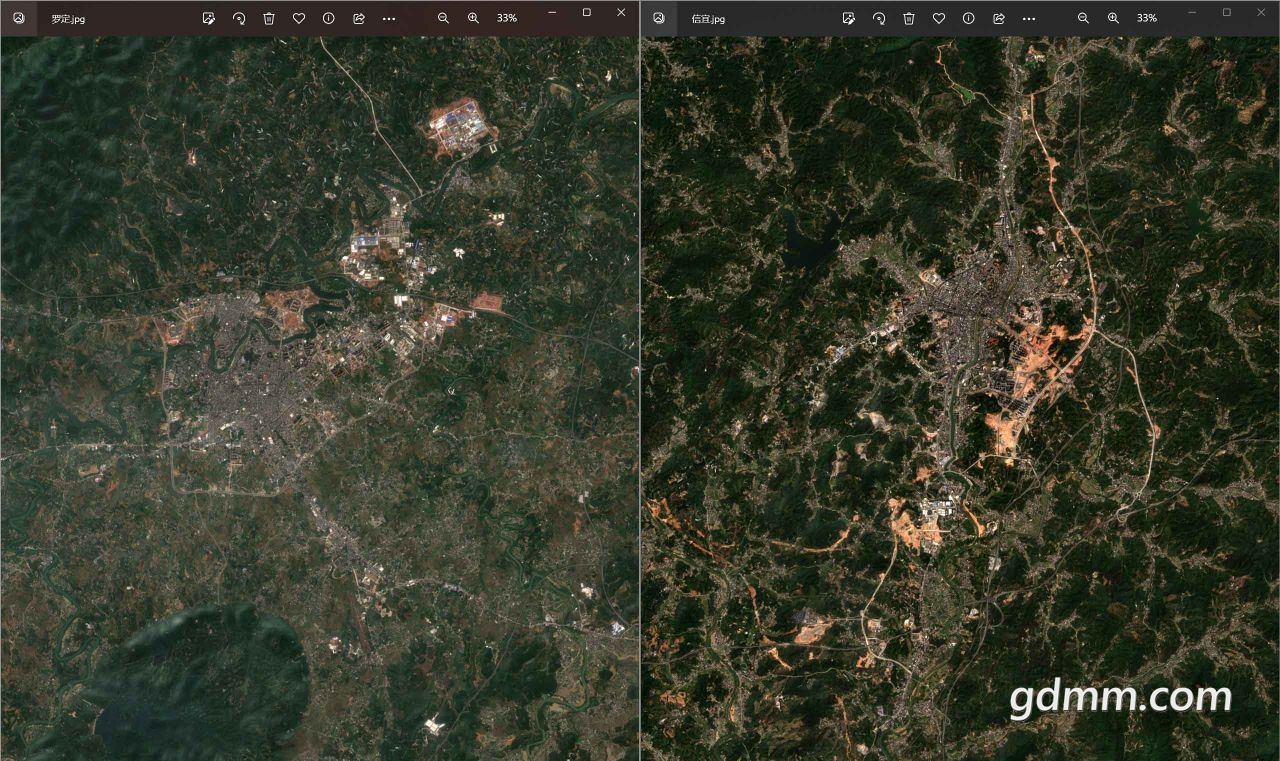Image resolution: width=1280 pixels, height=761 pixels.
Task: Click the 33% zoom level in 罗定.jpg window
Action: click(507, 18)
